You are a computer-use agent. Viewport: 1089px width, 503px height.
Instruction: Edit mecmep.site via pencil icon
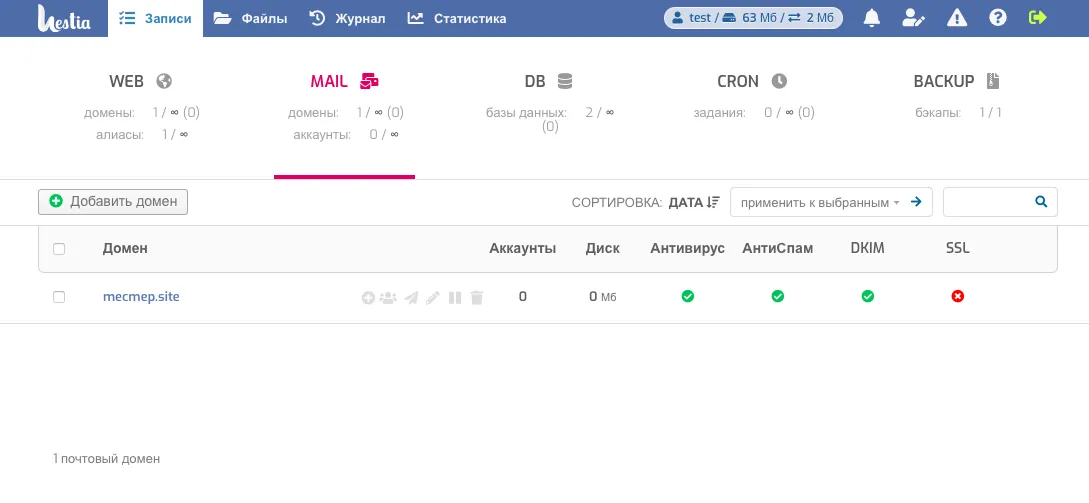[433, 297]
